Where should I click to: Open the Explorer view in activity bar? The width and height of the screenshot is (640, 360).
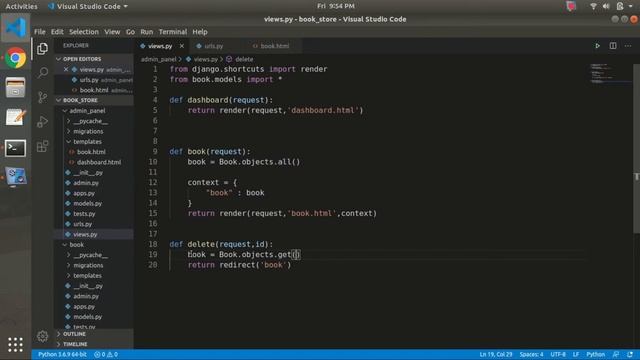coord(42,49)
